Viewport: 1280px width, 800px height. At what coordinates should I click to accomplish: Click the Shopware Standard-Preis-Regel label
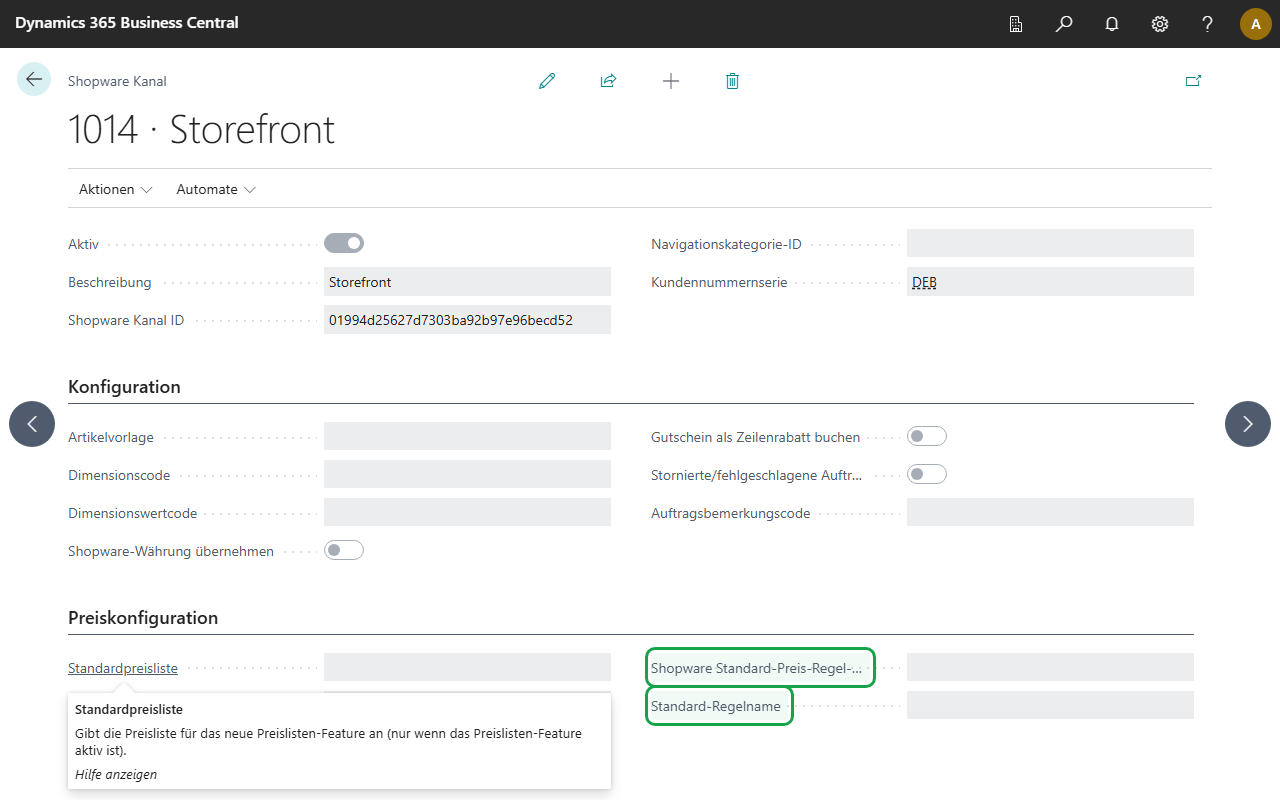pos(757,668)
